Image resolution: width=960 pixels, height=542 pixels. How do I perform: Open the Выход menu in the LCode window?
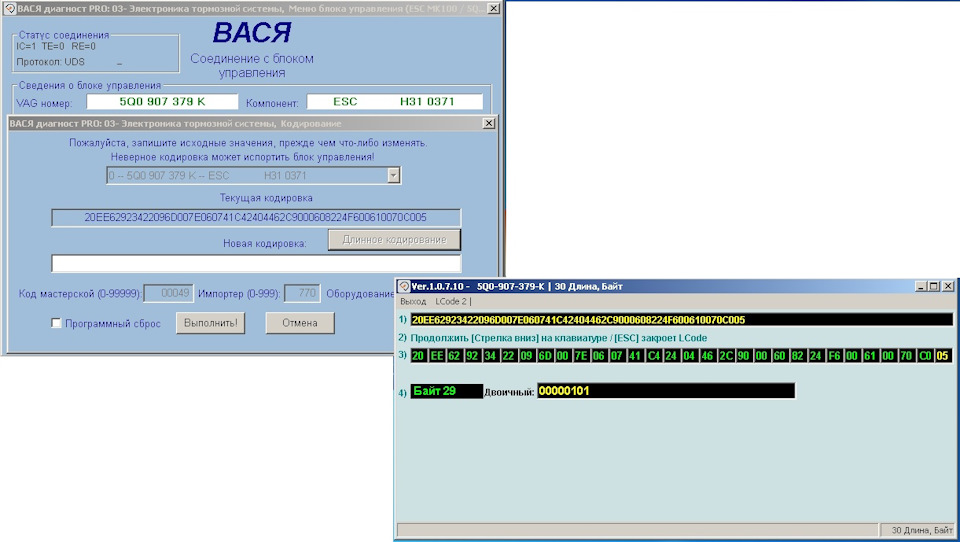tap(413, 302)
